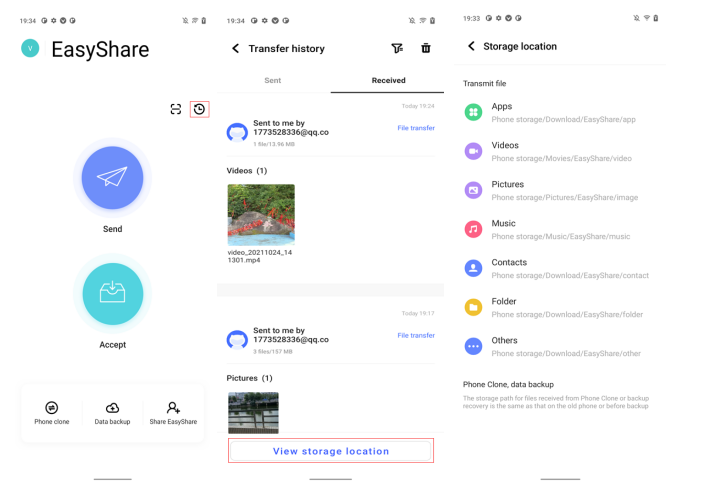Select Music storage path text
Viewport: 723px width, 499px height.
[561, 236]
